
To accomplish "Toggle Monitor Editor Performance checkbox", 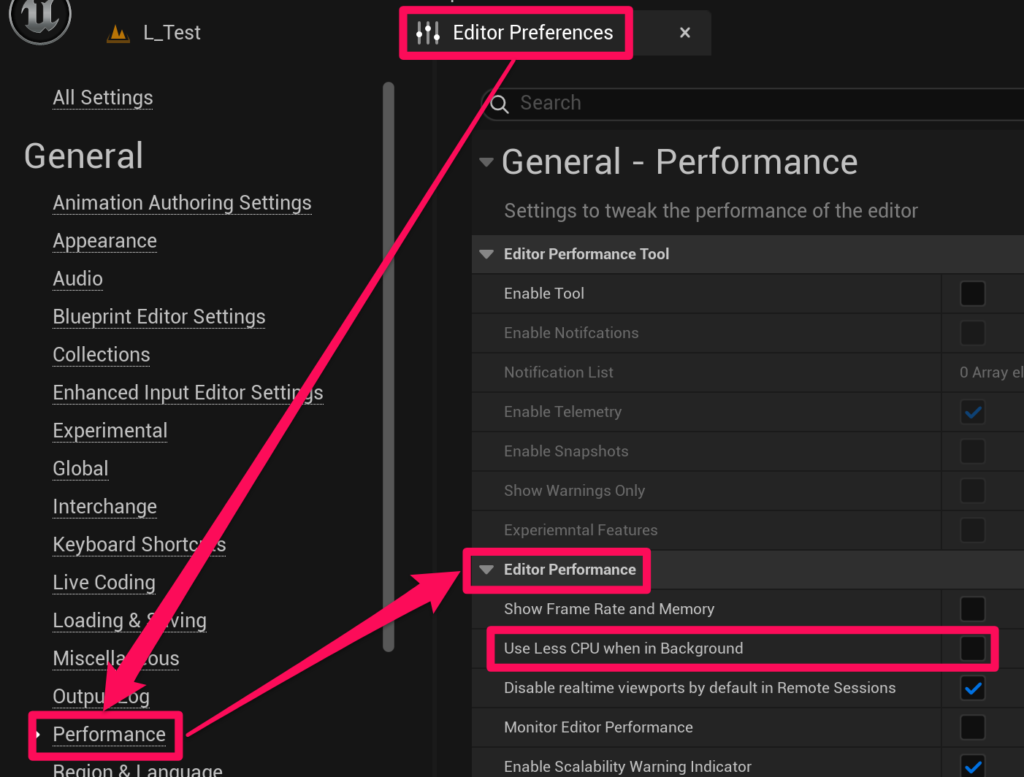I will [971, 727].
